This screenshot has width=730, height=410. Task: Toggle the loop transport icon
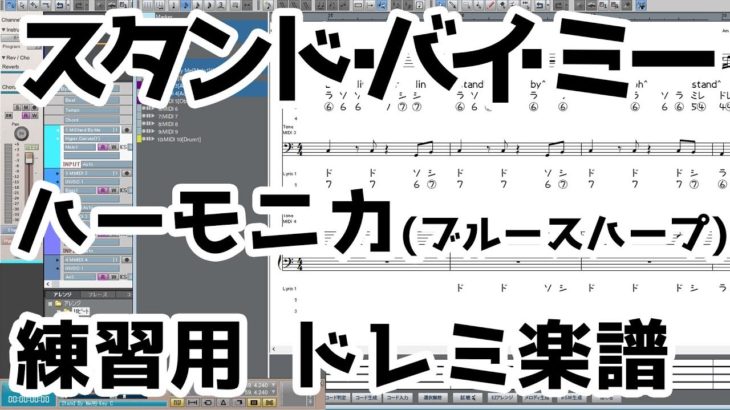coord(208,402)
